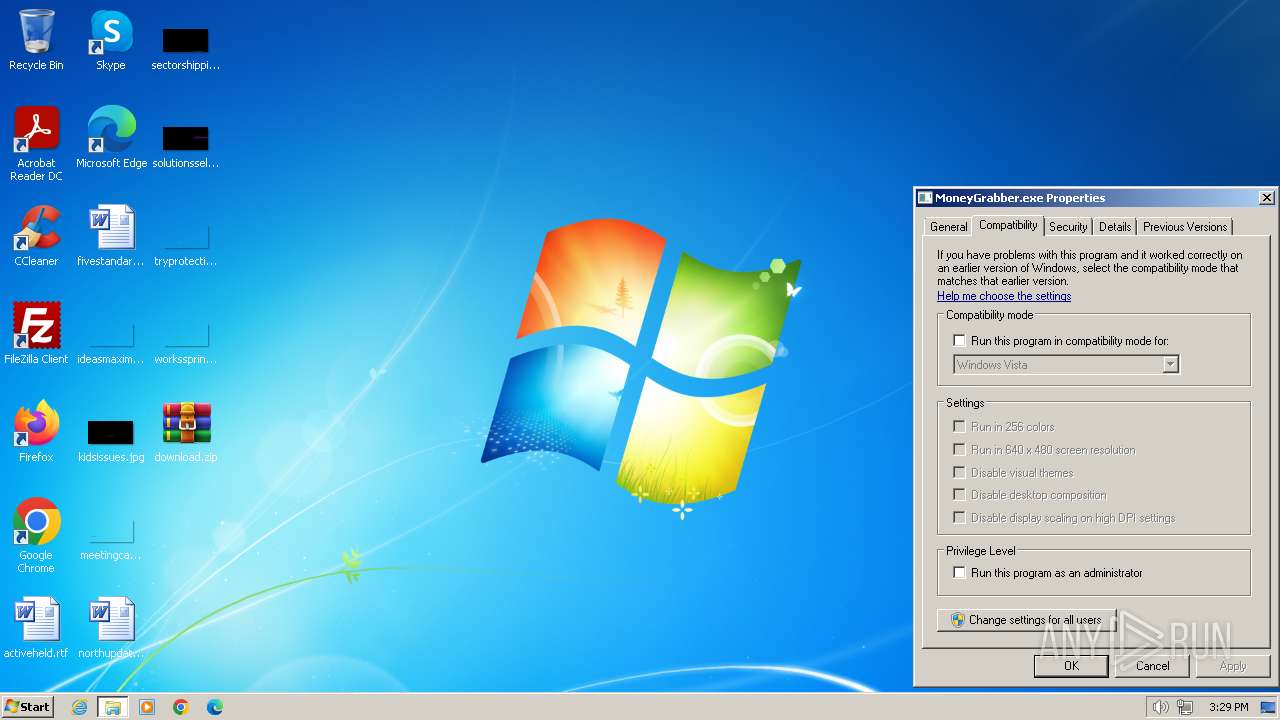
Task: Open Edge from the taskbar
Action: point(215,707)
